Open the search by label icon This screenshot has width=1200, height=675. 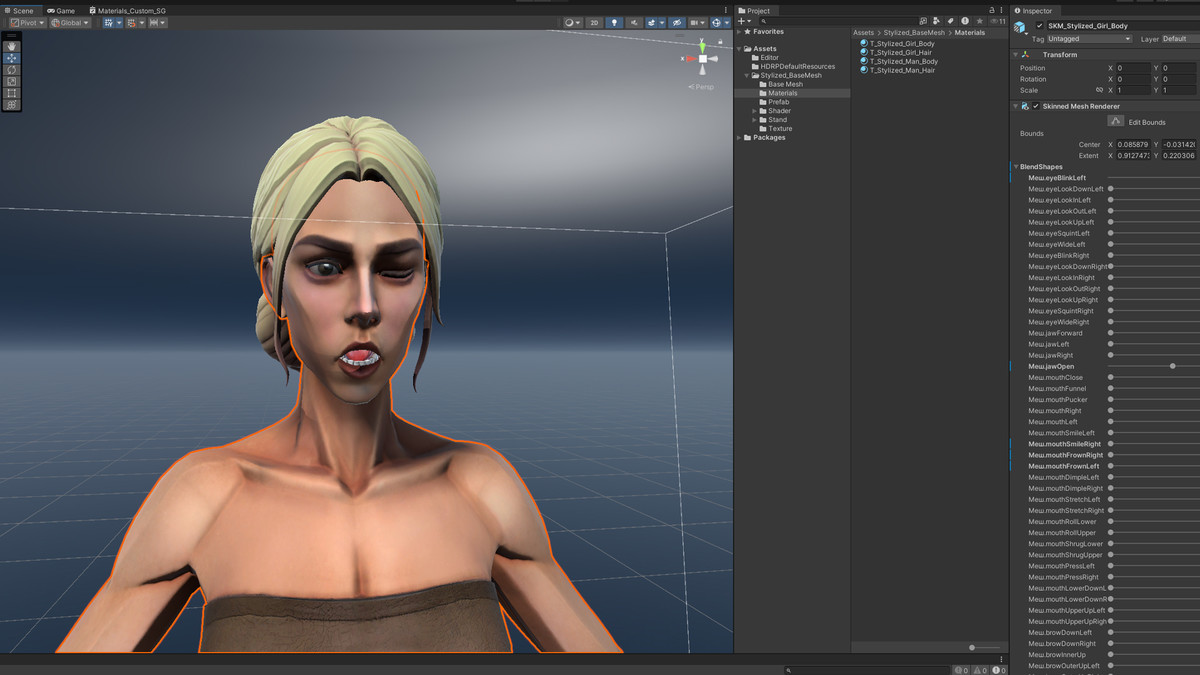click(x=950, y=21)
